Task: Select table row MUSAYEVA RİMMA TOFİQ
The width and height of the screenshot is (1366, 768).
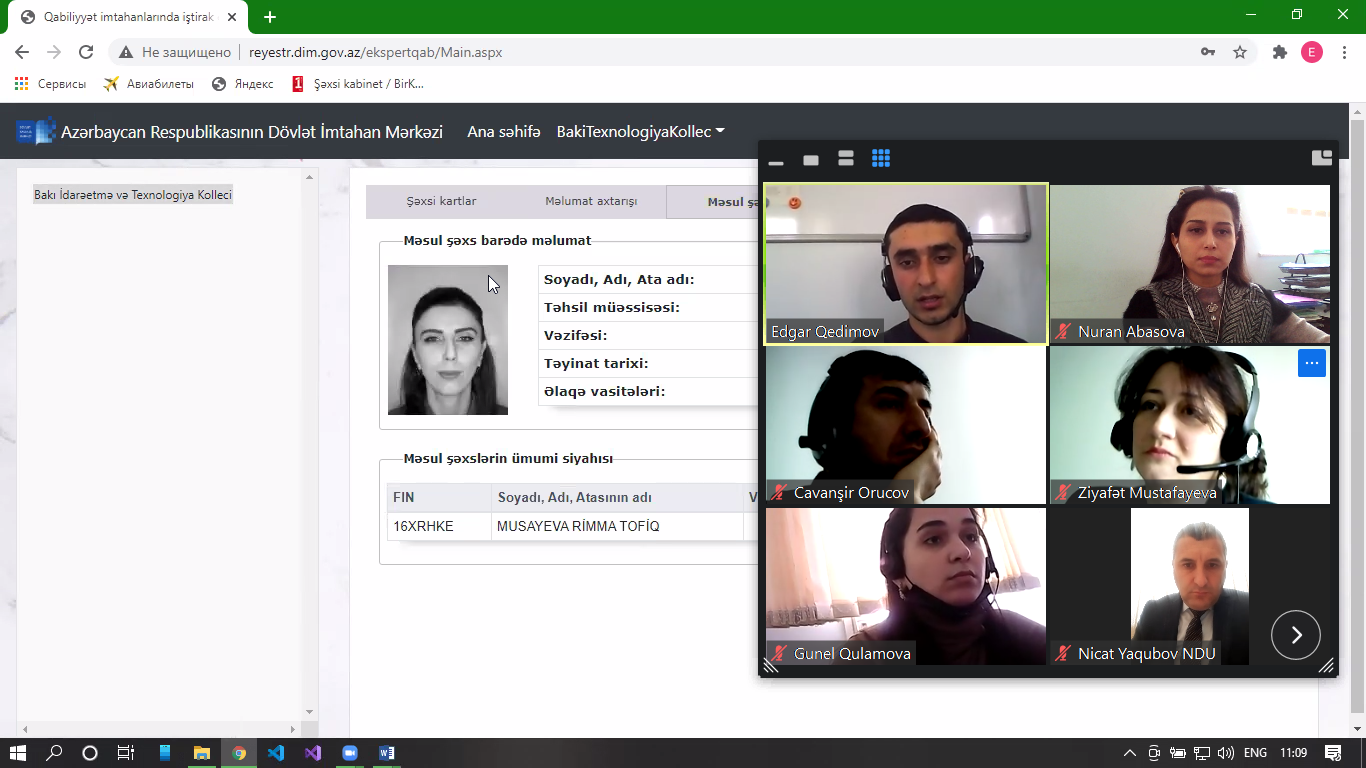Action: (573, 526)
